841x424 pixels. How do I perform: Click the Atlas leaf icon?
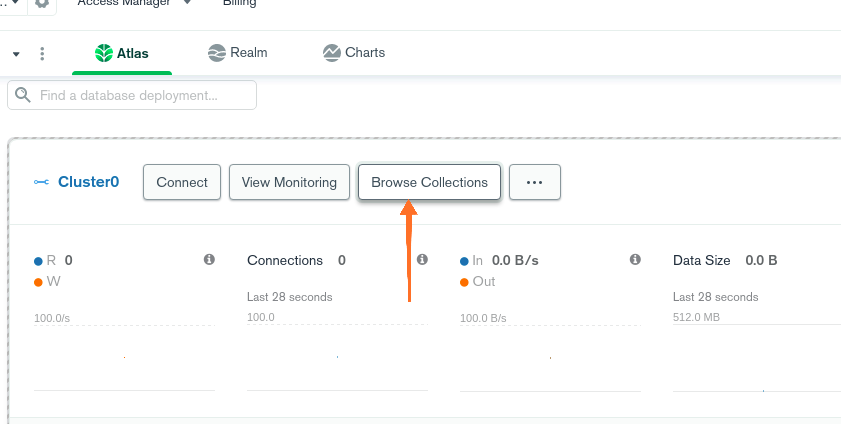pos(104,53)
